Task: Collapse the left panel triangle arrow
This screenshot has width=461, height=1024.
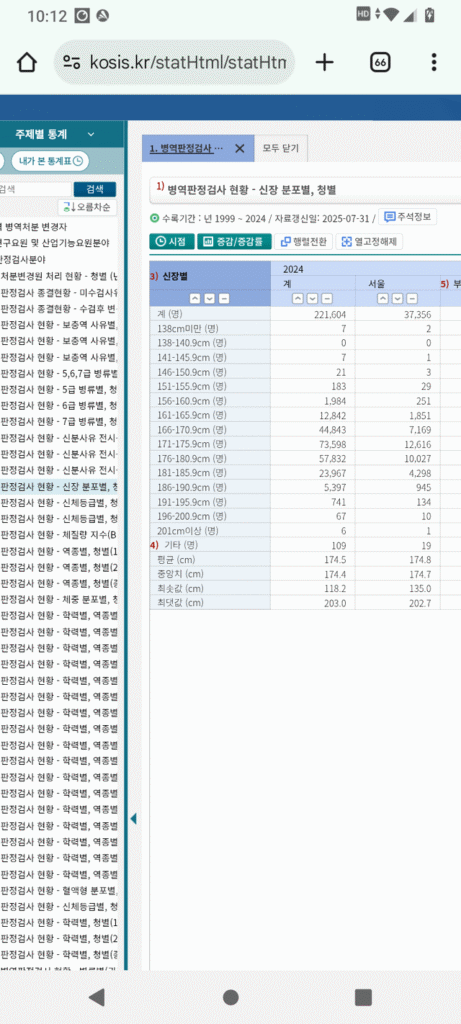Action: pos(133,818)
